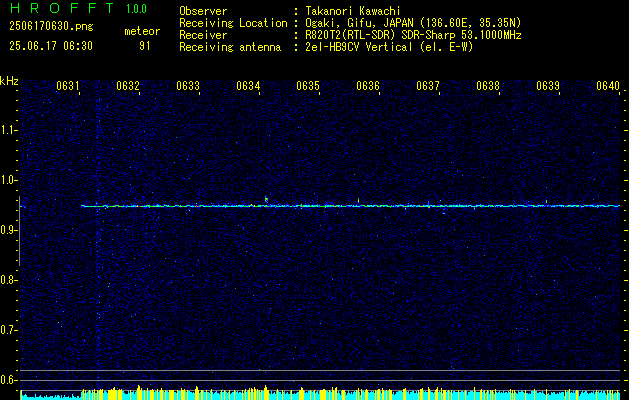This screenshot has width=629, height=400.
Task: Click the 0.7 kHz axis label
Action: coord(8,330)
